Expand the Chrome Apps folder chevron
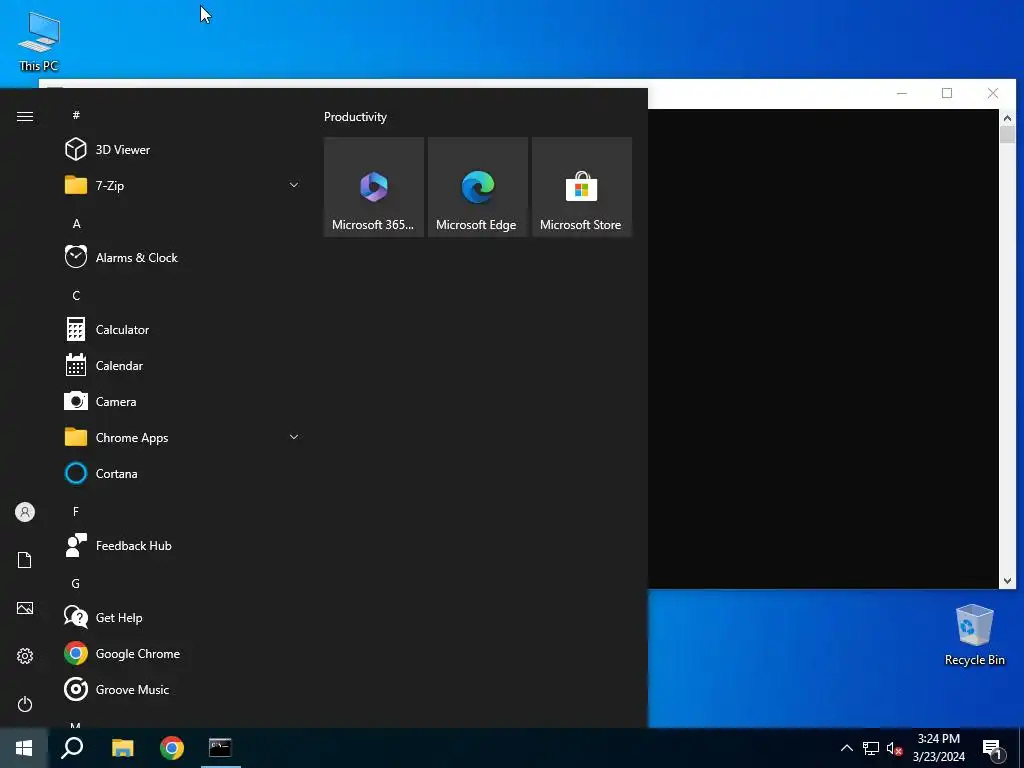This screenshot has height=768, width=1024. coord(294,437)
